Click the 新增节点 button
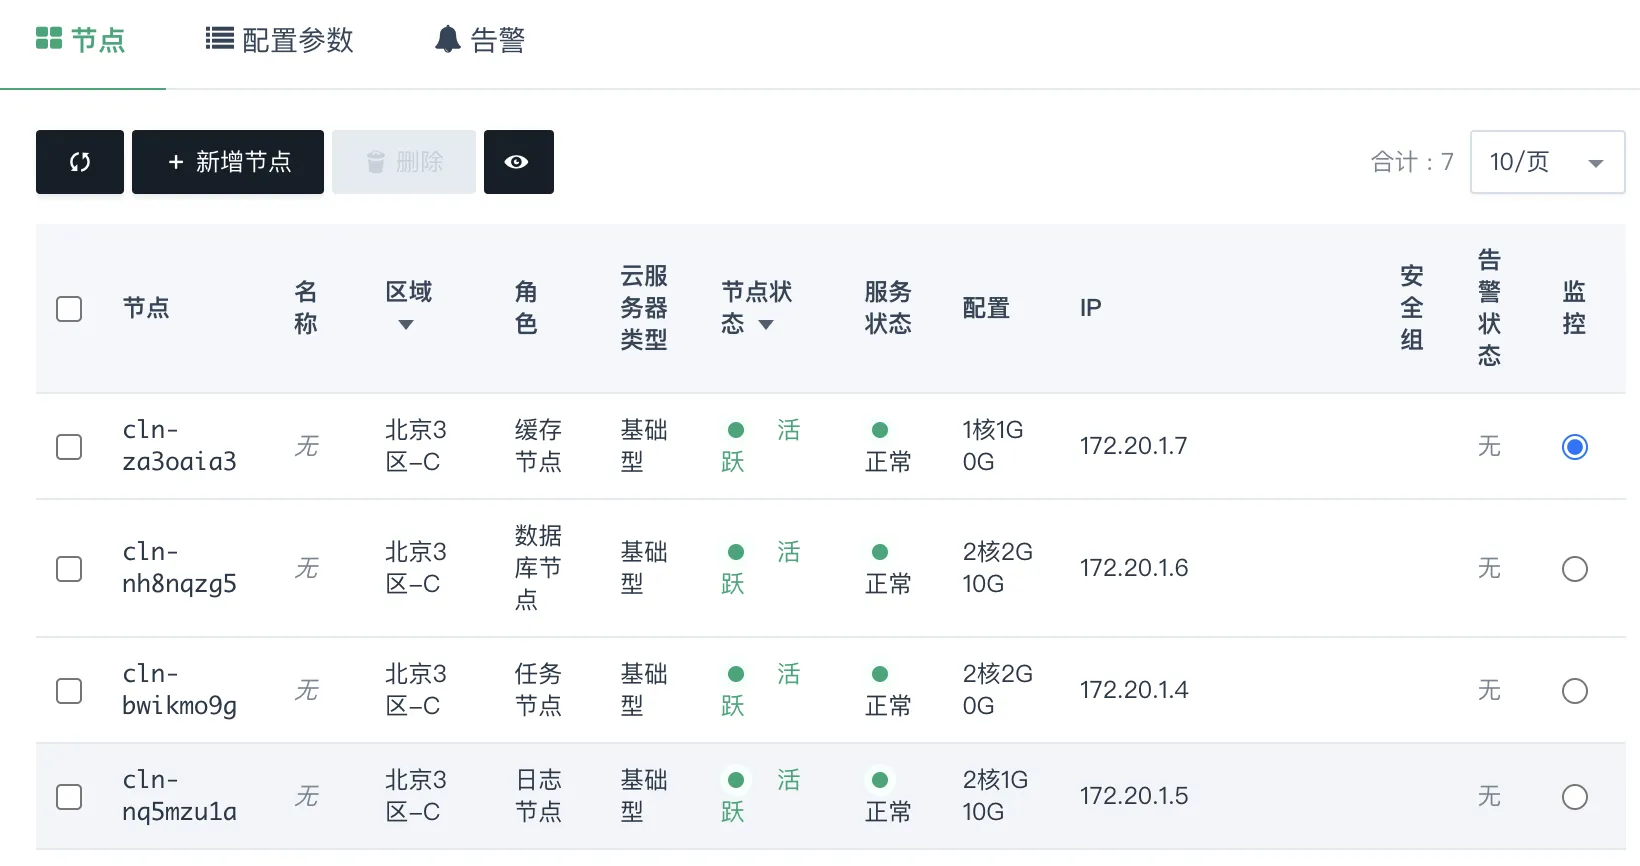Screen dimensions: 1640x866 click(x=228, y=162)
